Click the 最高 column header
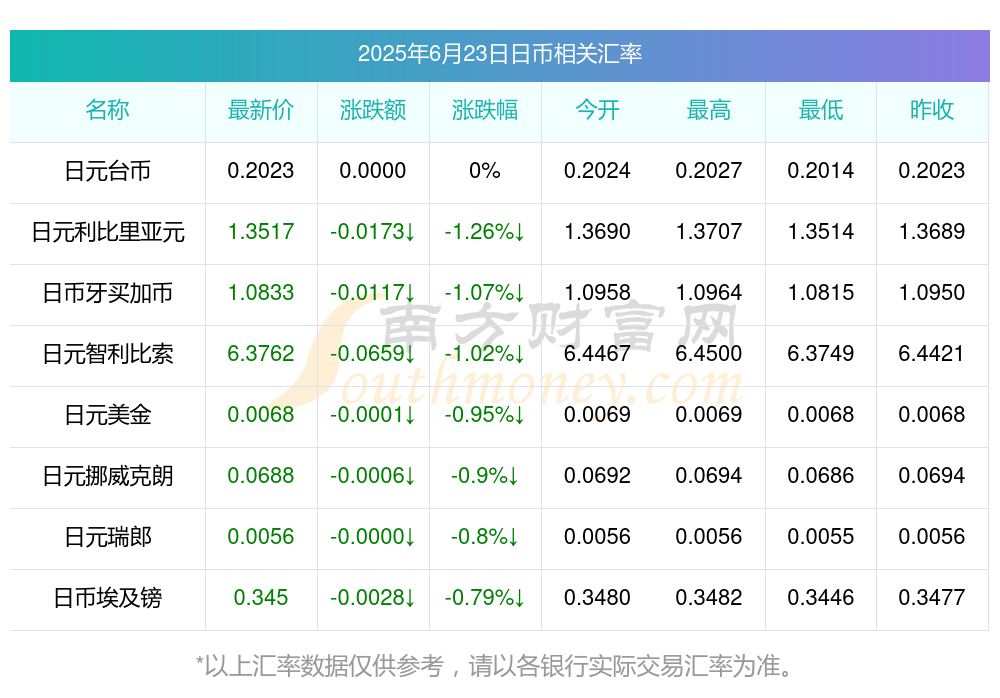Viewport: 1000px width, 698px height. 709,110
